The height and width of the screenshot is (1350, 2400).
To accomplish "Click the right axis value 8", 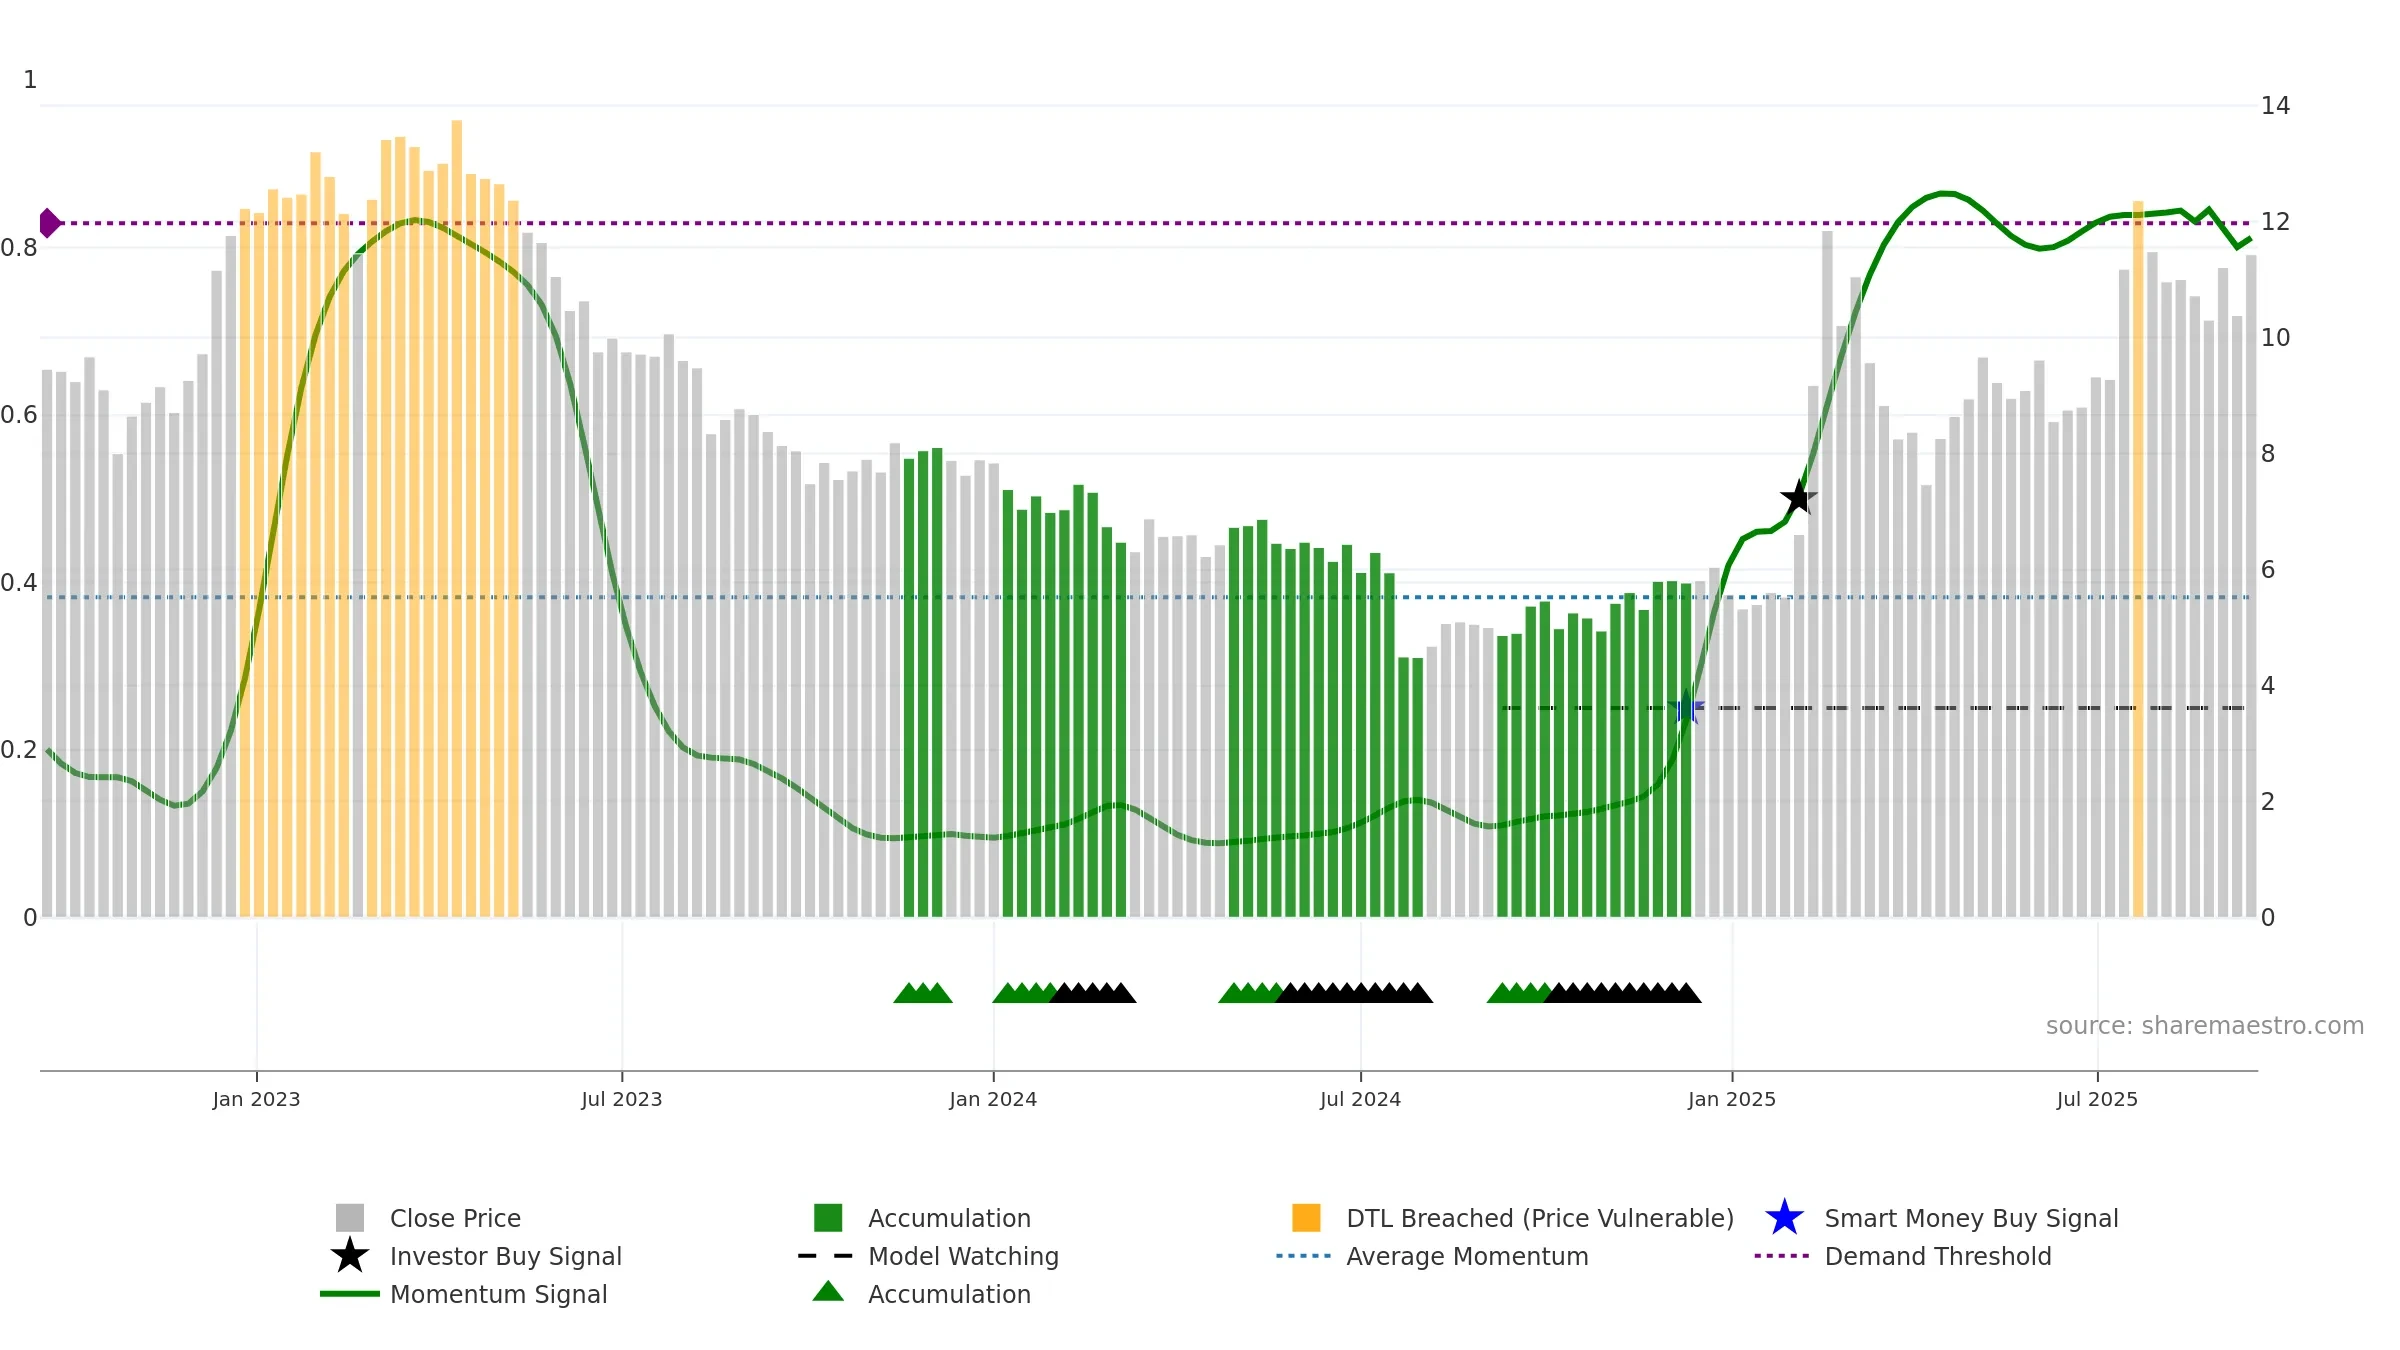I will click(2268, 453).
